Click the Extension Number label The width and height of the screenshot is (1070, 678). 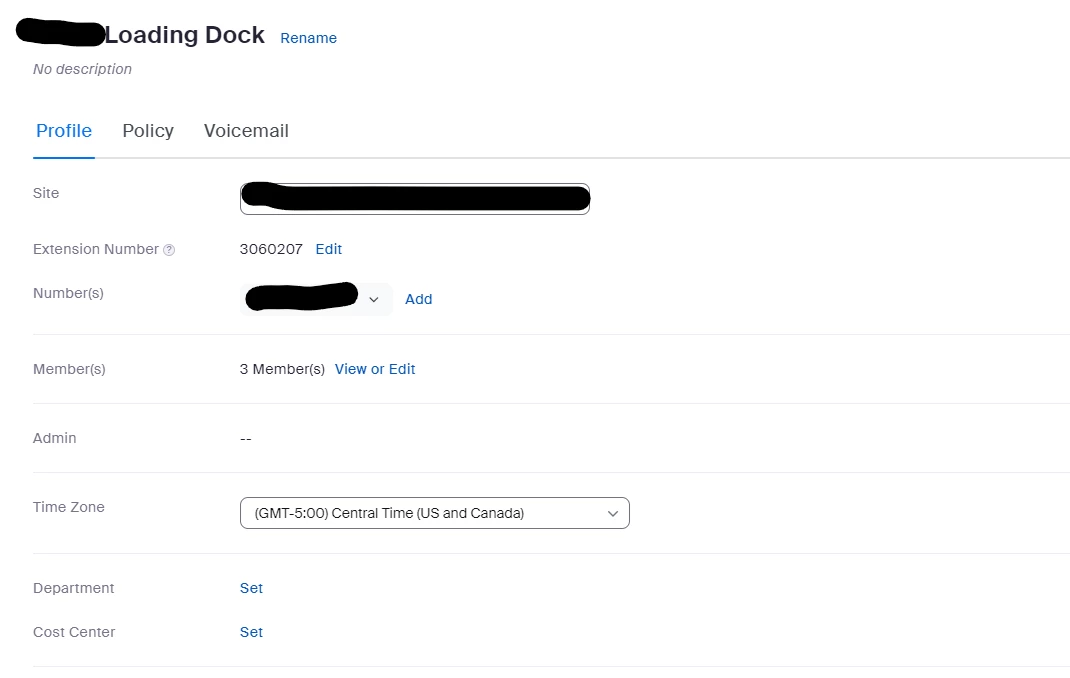96,249
